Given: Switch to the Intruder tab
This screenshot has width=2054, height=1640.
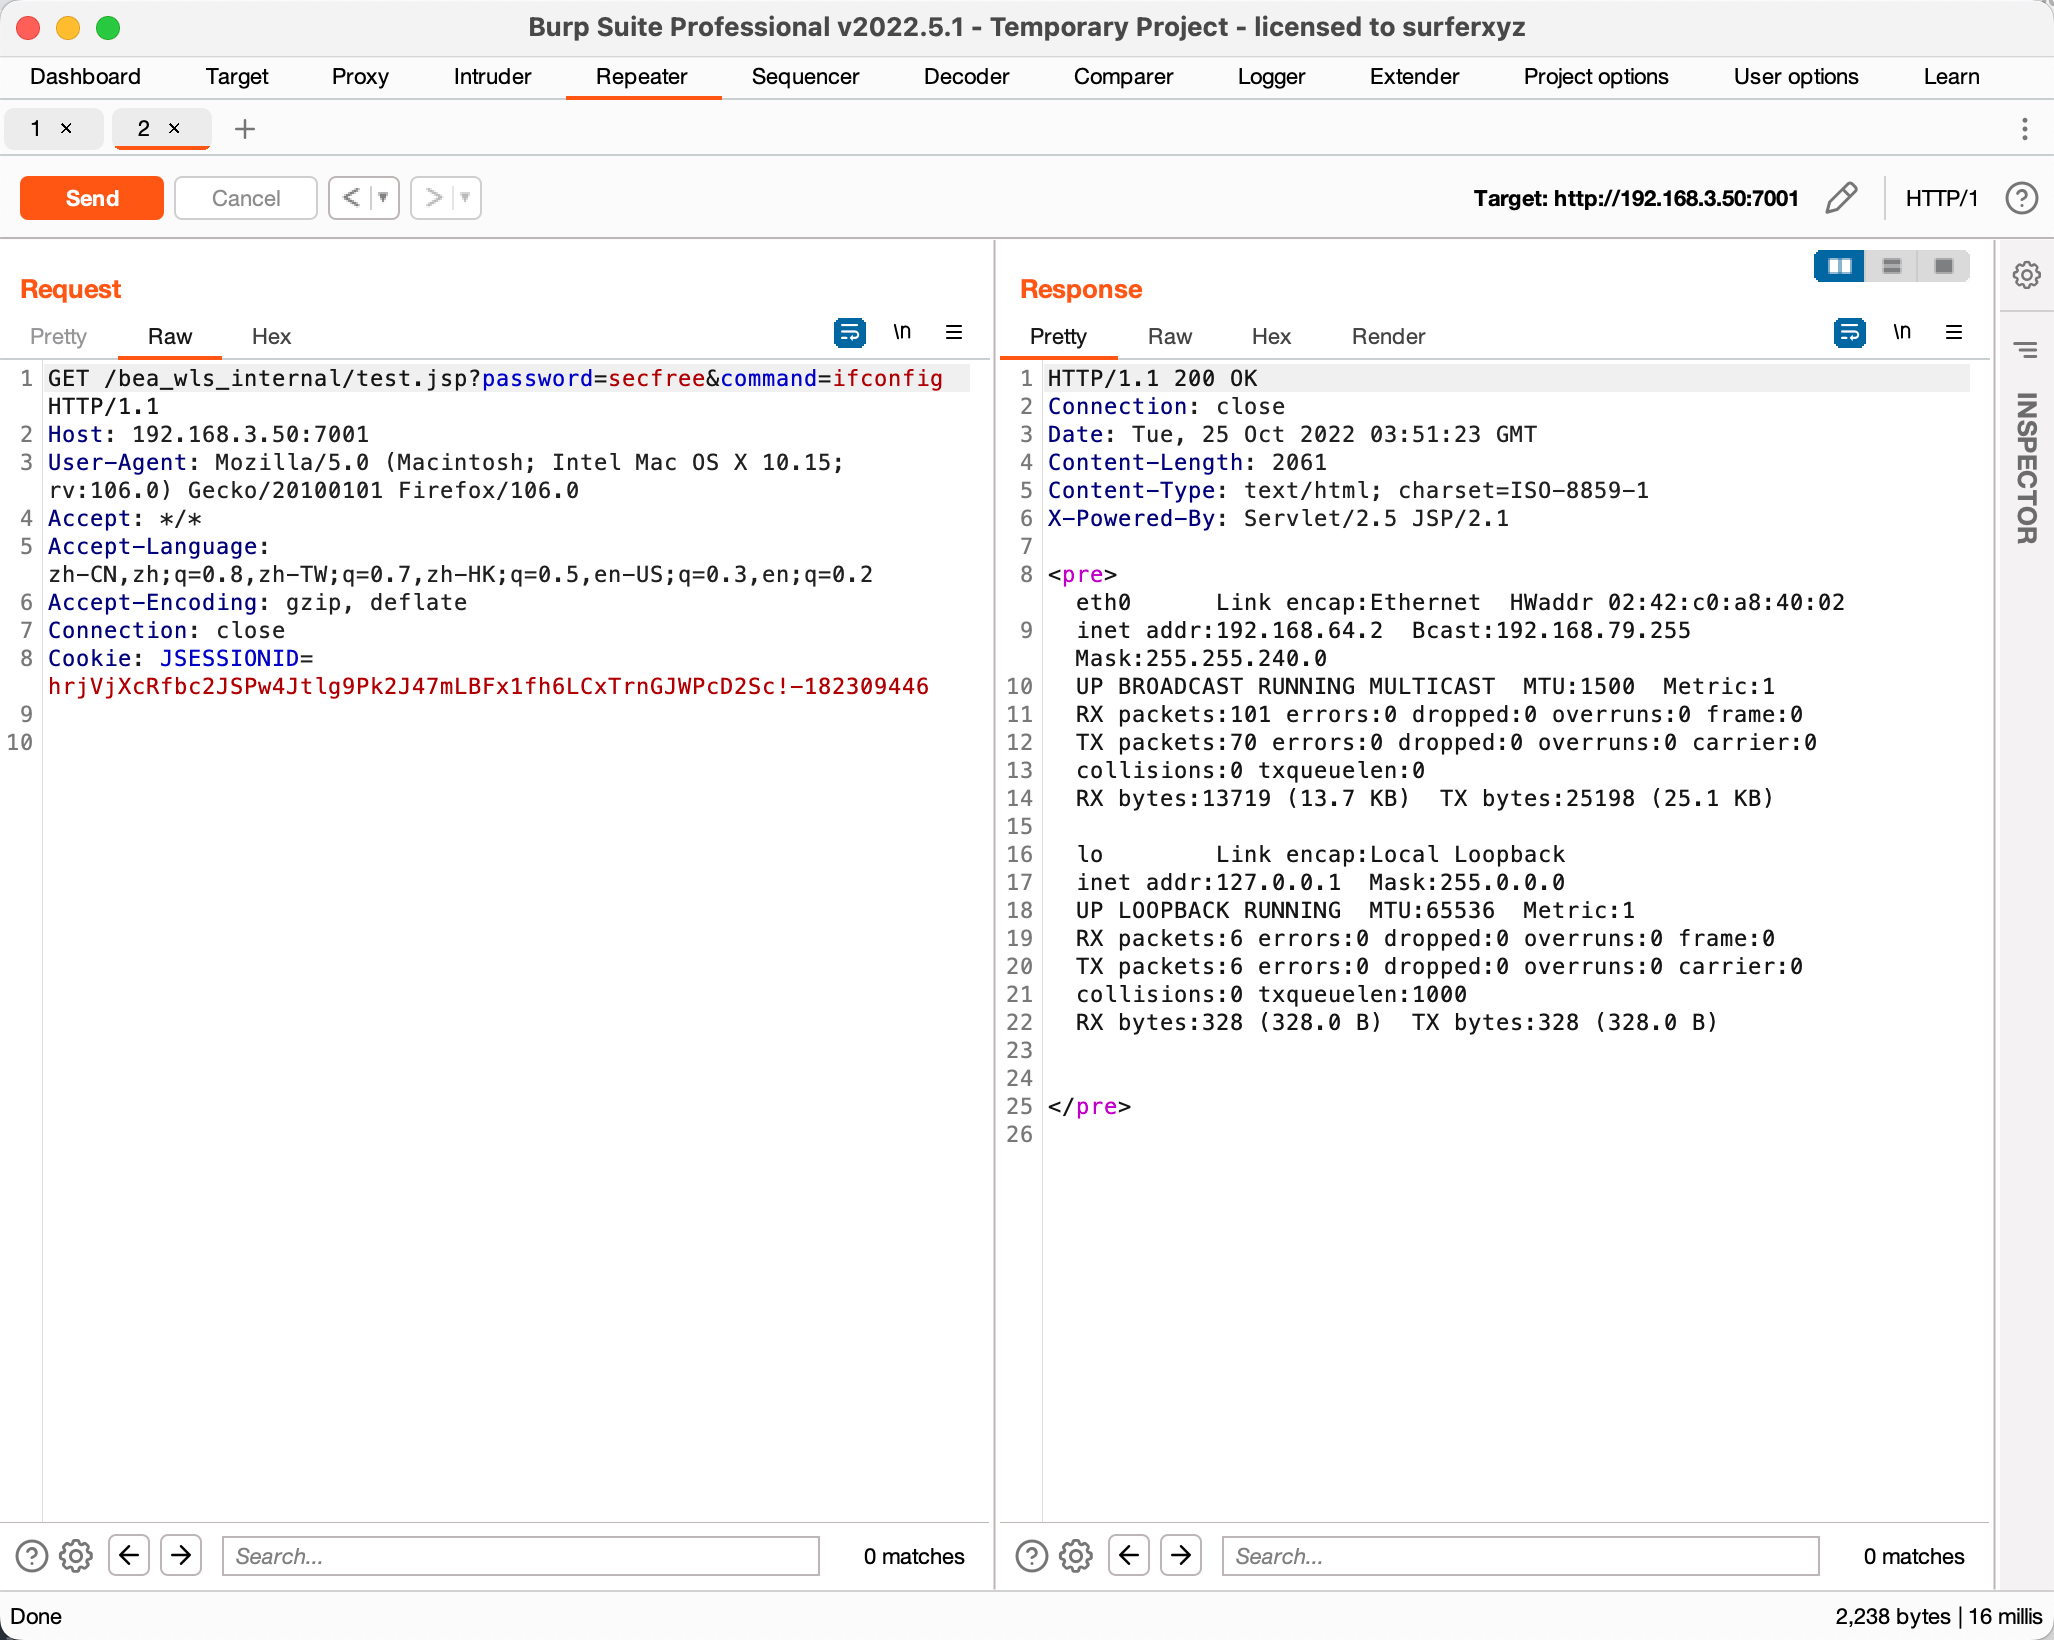Looking at the screenshot, I should point(492,77).
